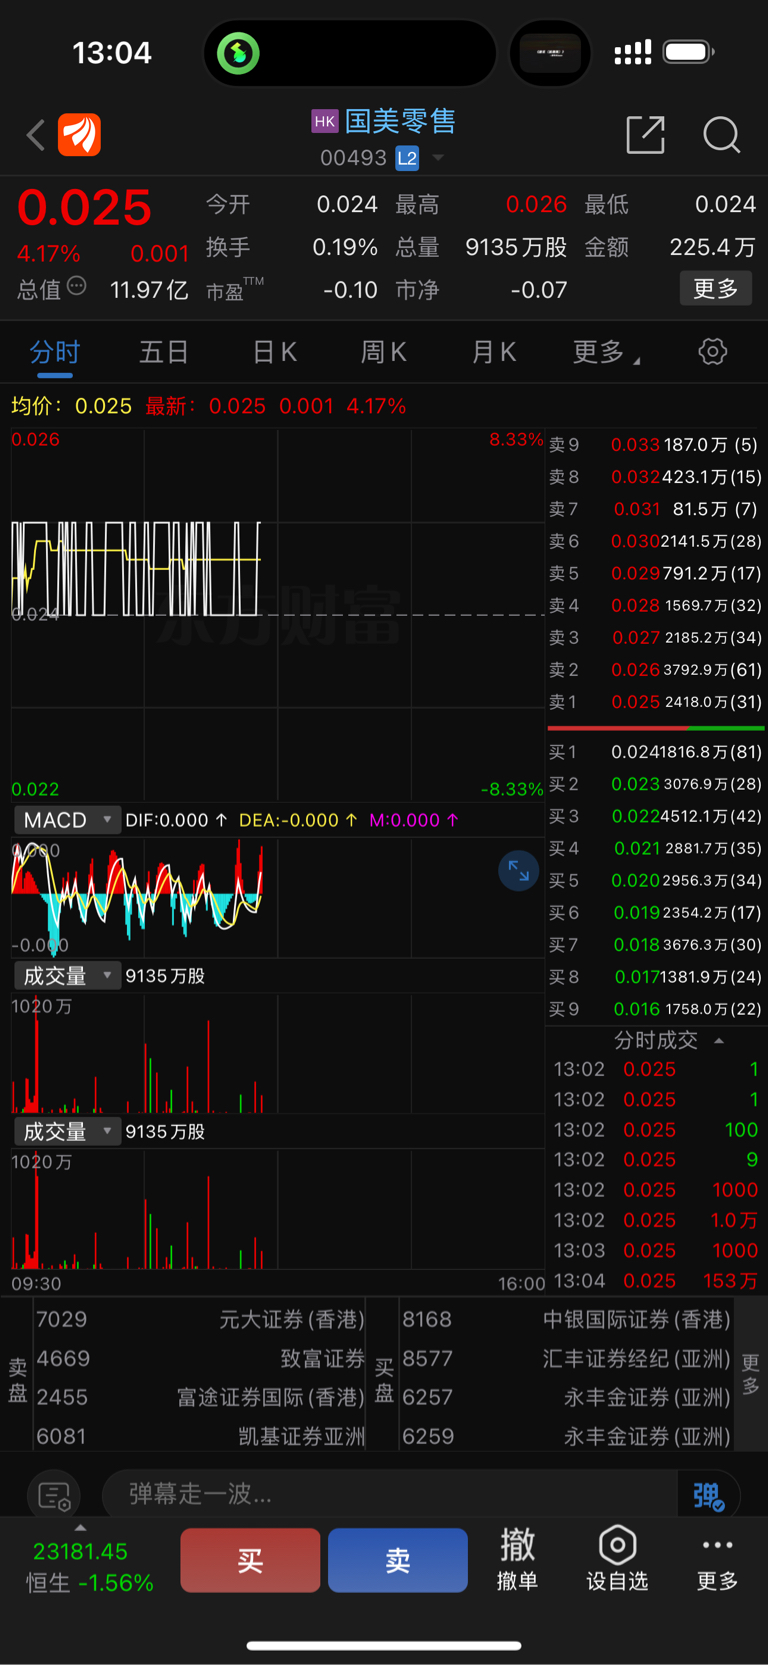Tap the HK market badge
Image resolution: width=768 pixels, height=1665 pixels.
[325, 122]
